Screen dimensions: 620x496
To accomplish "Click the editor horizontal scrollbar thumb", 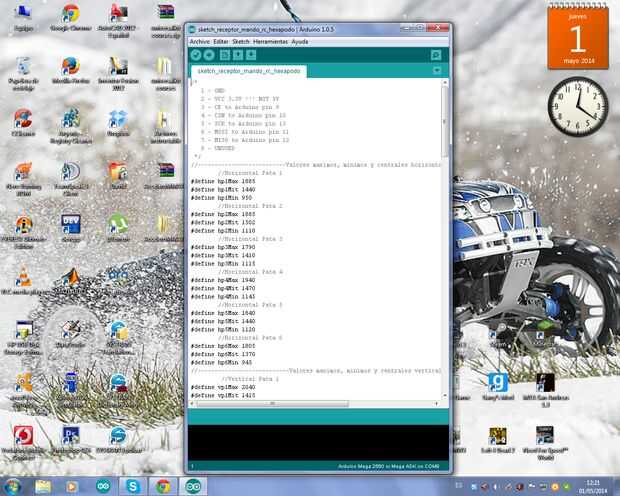I will click(x=273, y=403).
